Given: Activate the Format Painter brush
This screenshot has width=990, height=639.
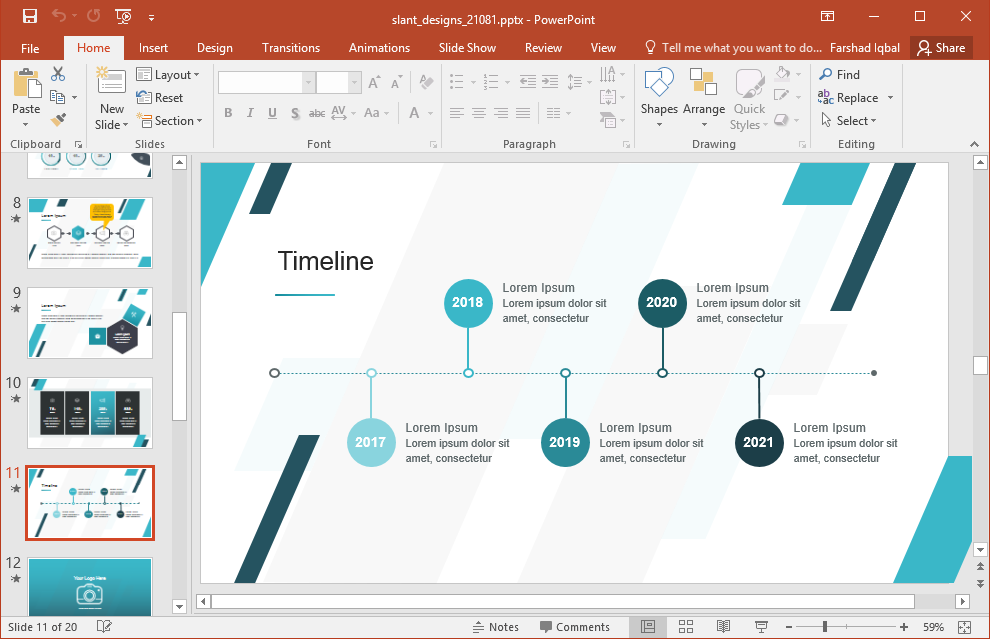Looking at the screenshot, I should point(59,119).
